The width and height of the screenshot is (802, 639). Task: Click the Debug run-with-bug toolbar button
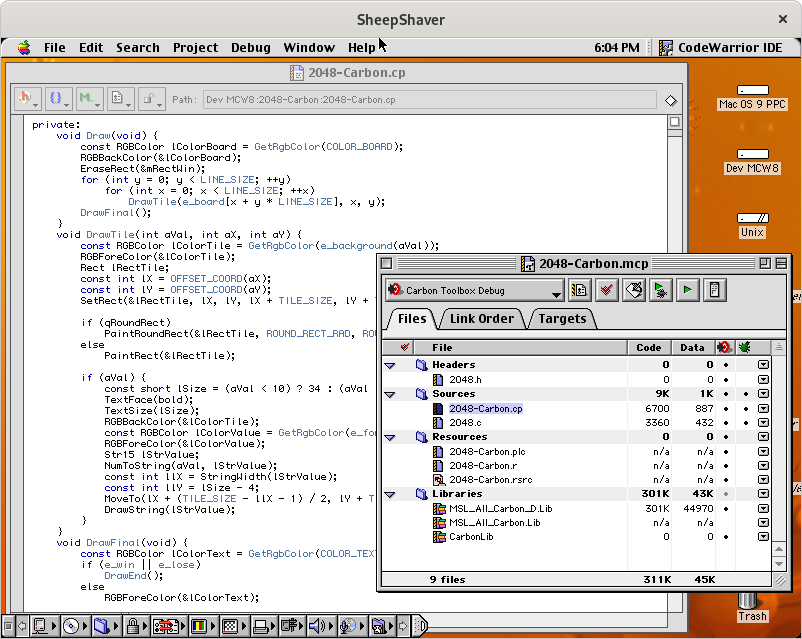point(660,290)
